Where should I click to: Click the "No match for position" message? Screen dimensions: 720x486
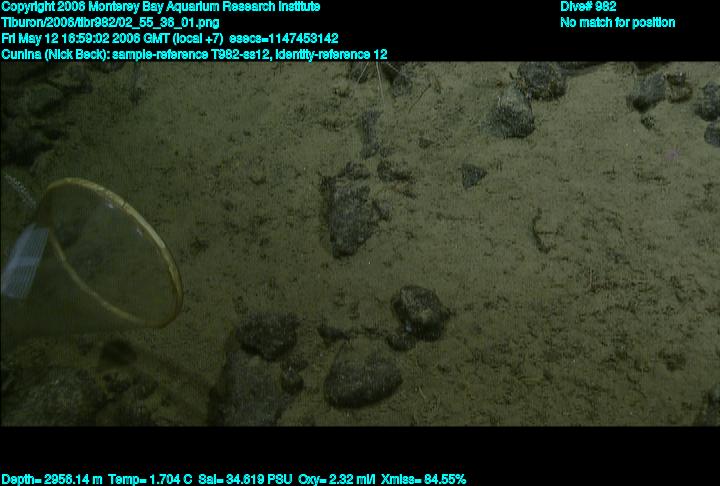[617, 22]
